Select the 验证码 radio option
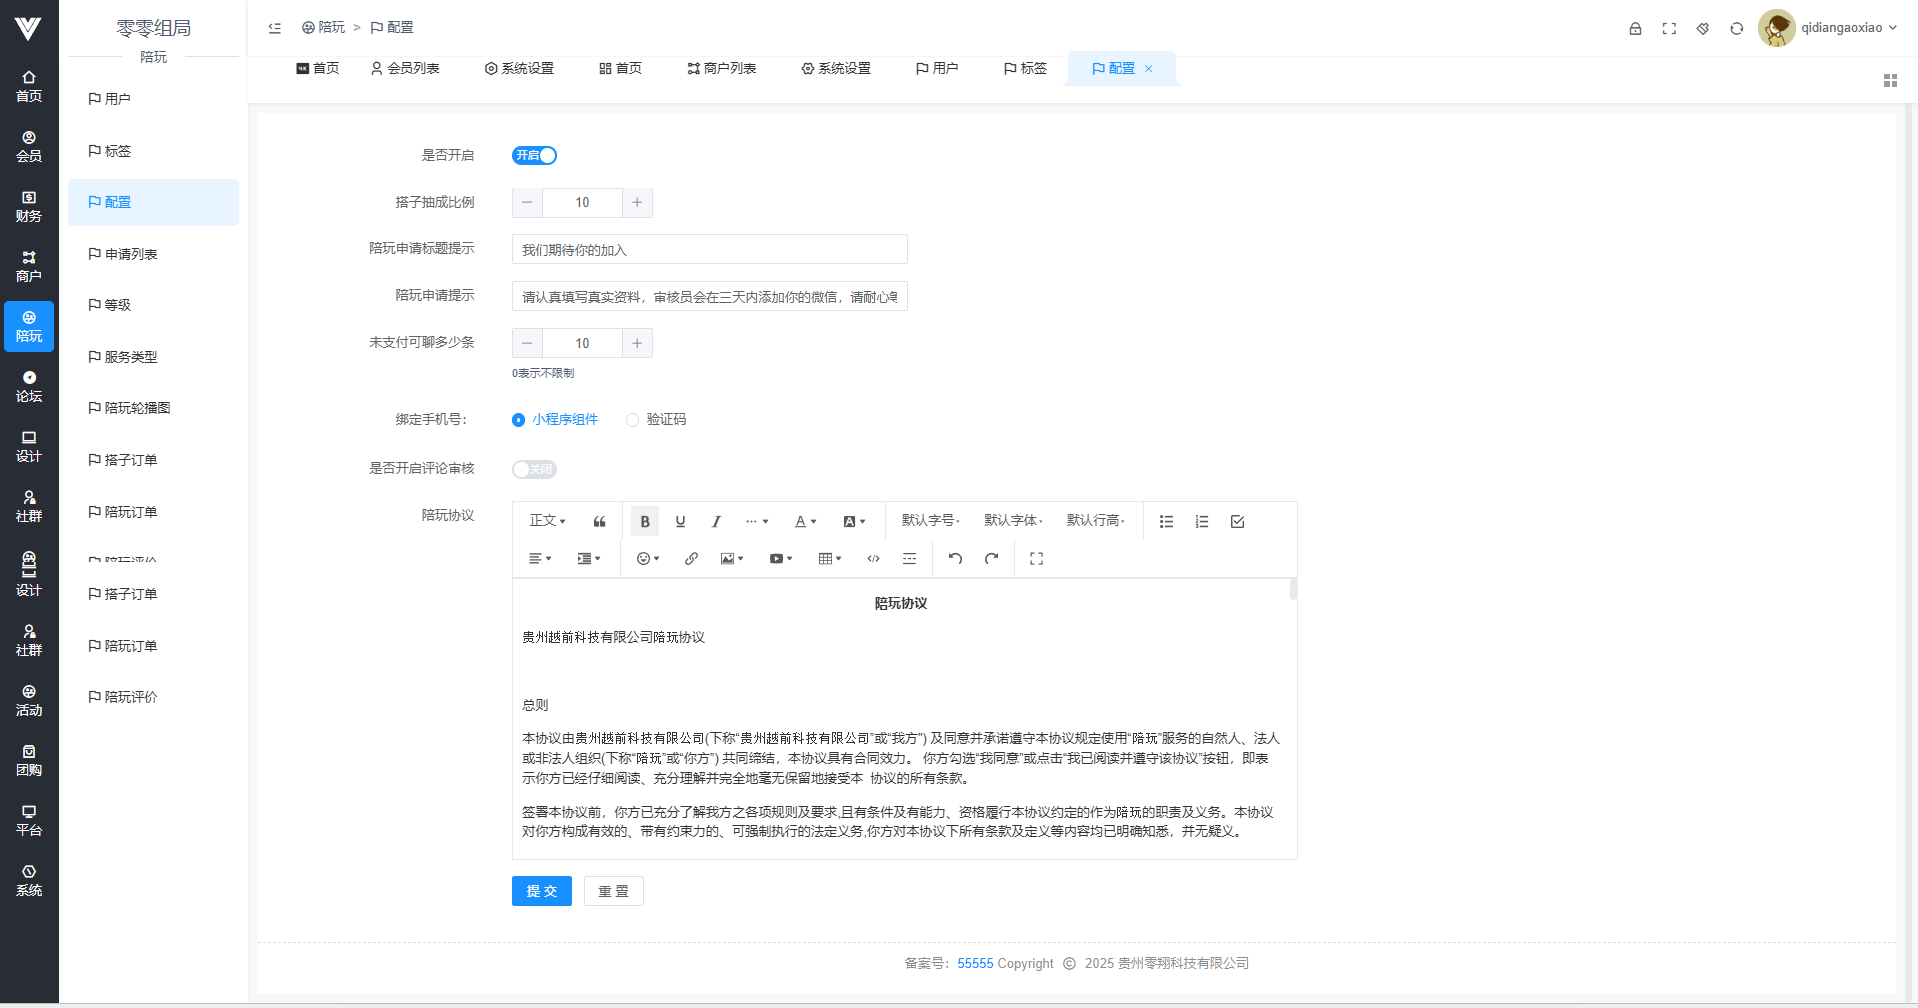Viewport: 1918px width, 1008px height. pos(632,420)
